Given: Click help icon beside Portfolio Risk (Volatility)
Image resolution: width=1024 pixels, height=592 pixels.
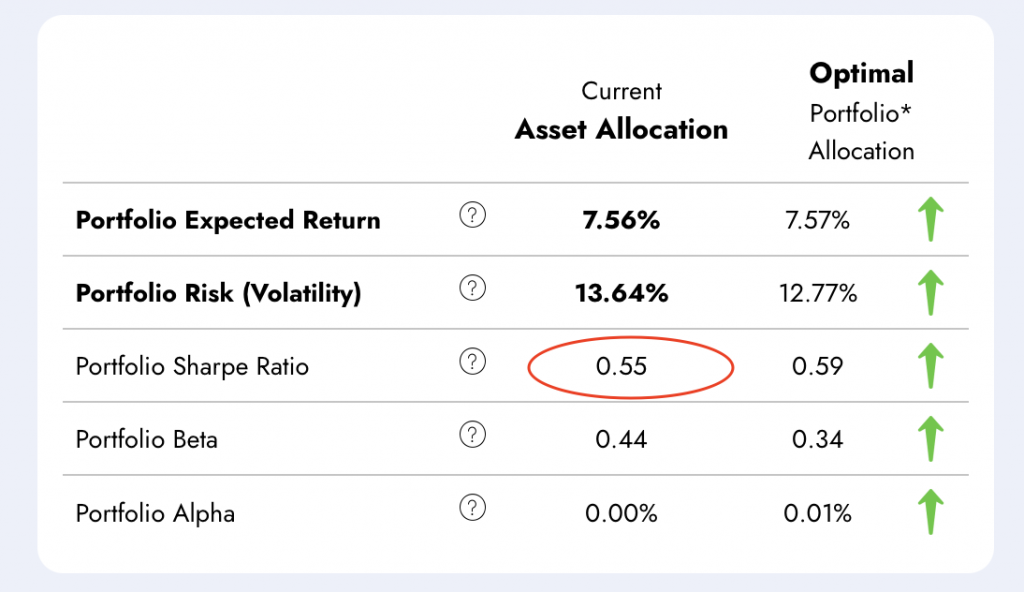Looking at the screenshot, I should pyautogui.click(x=472, y=289).
